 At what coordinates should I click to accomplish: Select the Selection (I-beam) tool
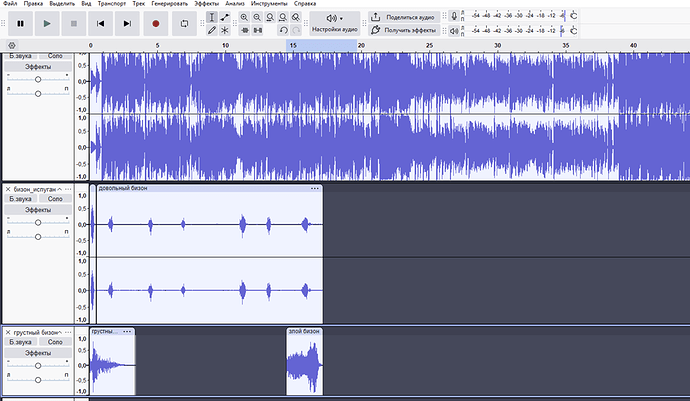tap(212, 17)
